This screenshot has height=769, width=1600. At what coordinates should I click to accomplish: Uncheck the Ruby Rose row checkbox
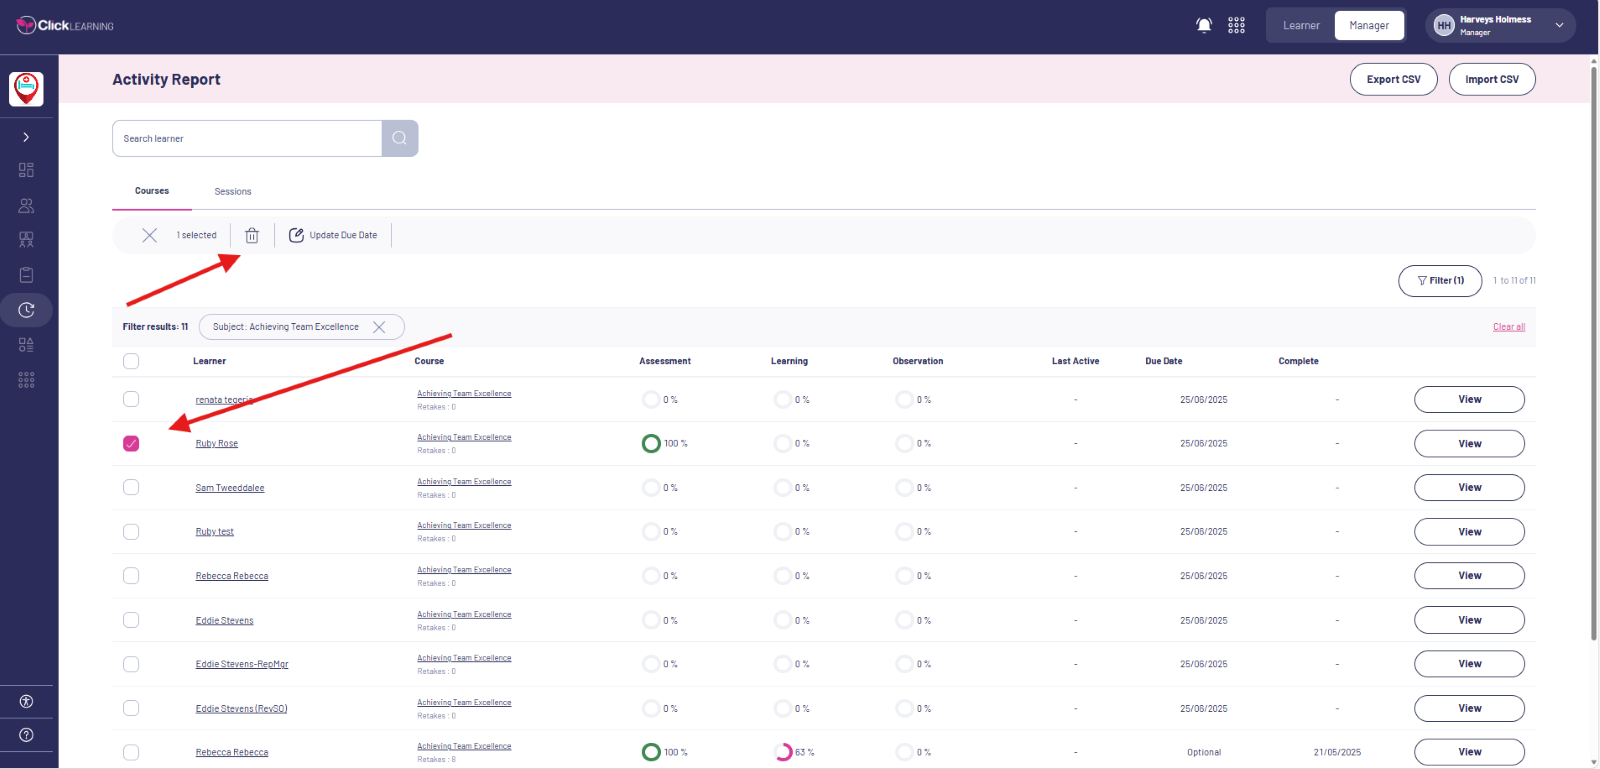[x=131, y=443]
